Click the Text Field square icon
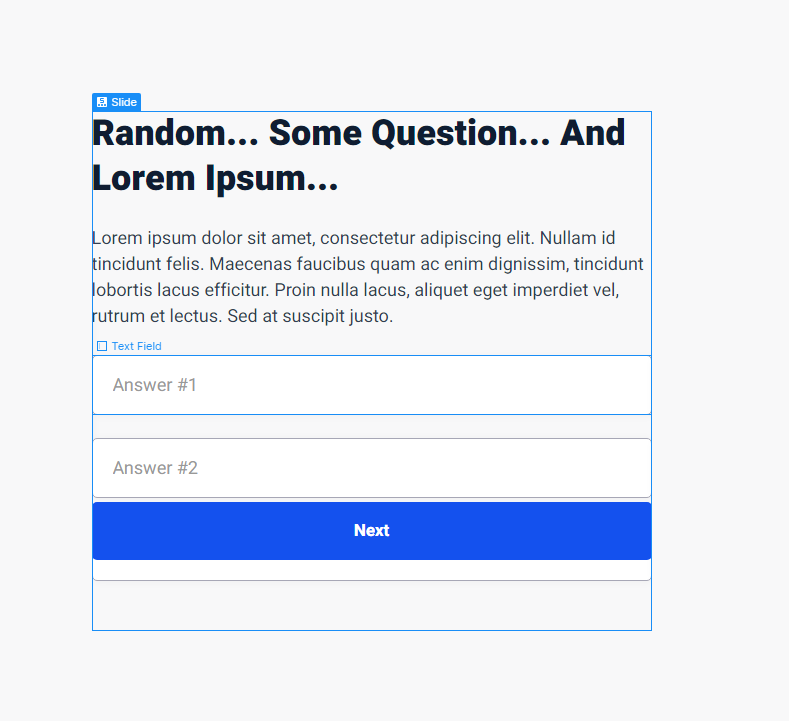 (102, 346)
